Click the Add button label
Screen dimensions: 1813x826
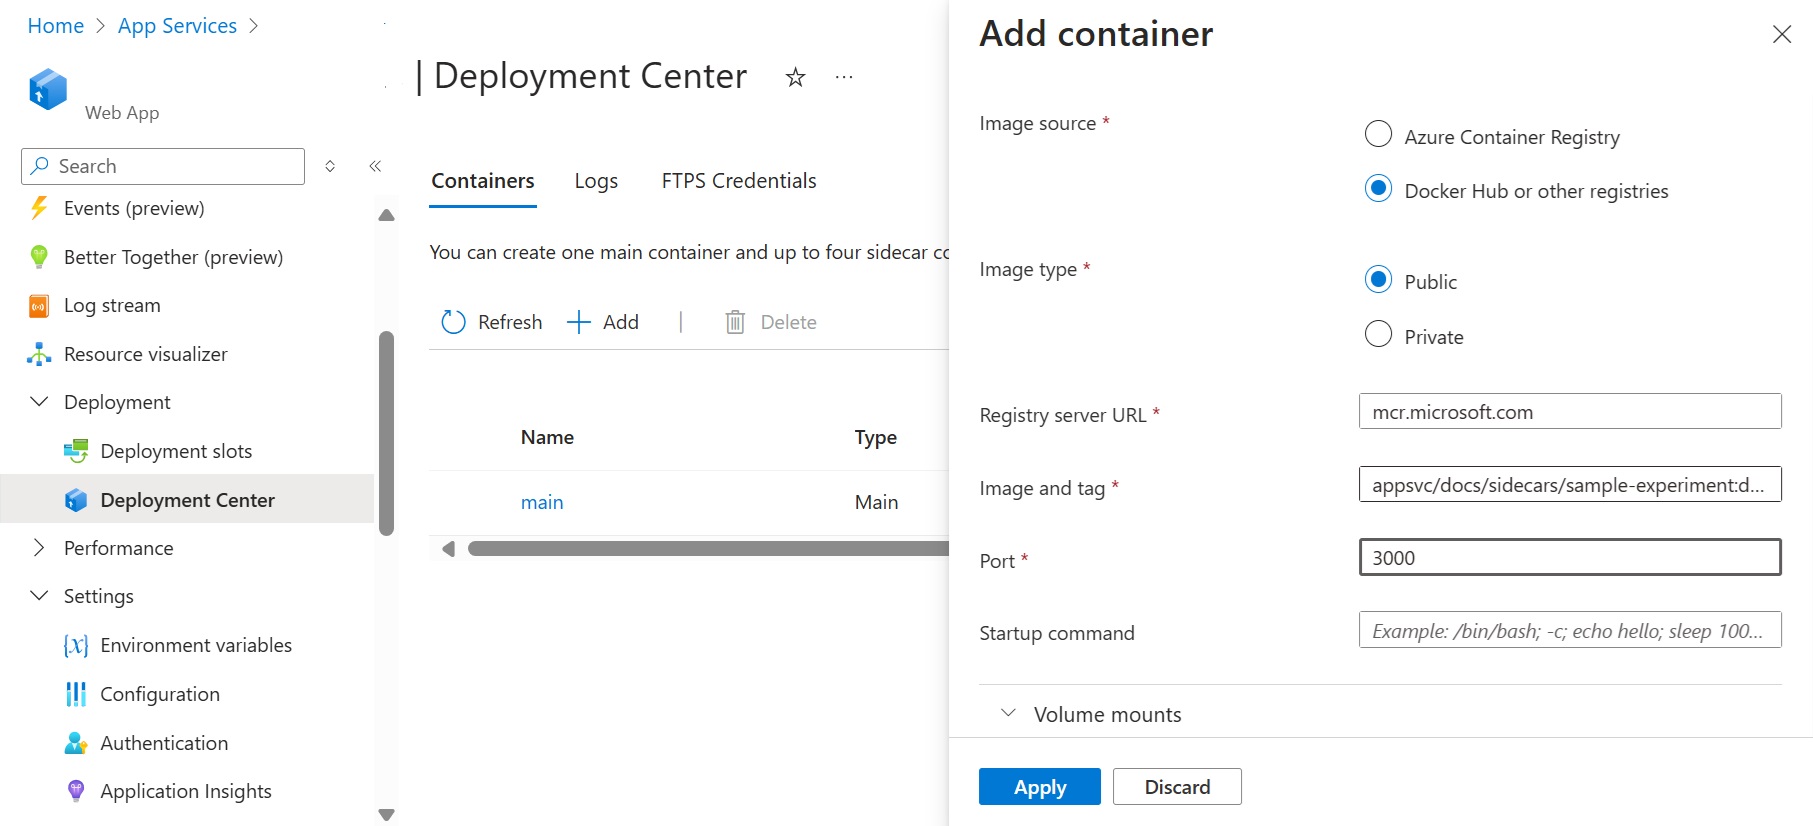click(x=621, y=322)
